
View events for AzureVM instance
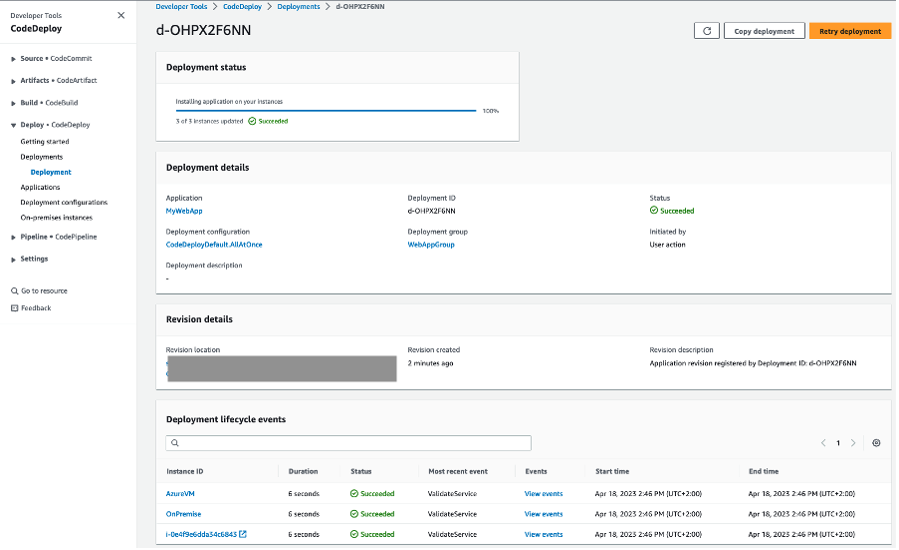pos(545,494)
